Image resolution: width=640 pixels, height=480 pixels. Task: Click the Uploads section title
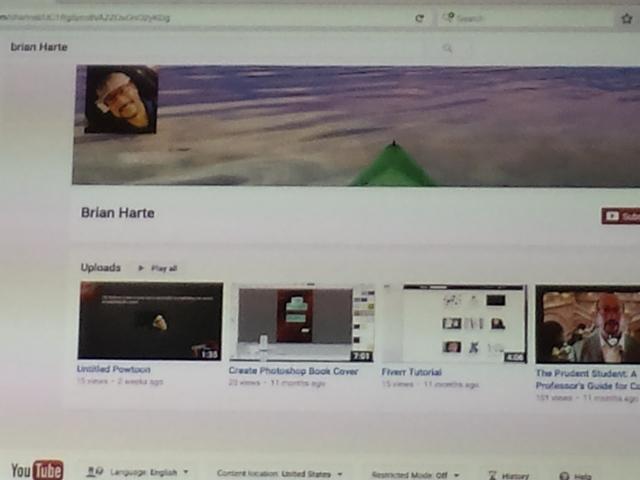coord(100,268)
